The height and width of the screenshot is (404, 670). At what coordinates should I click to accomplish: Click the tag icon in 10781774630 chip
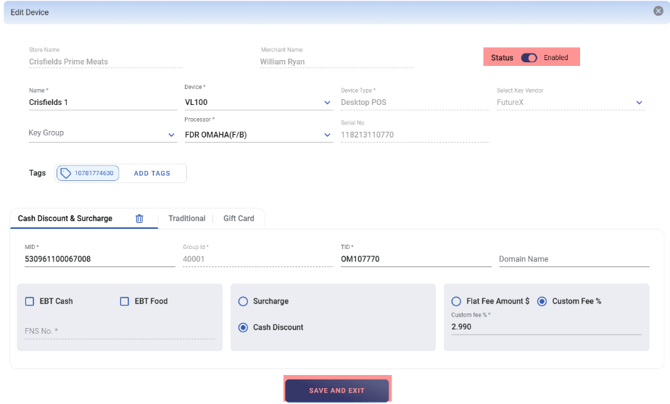(x=66, y=173)
